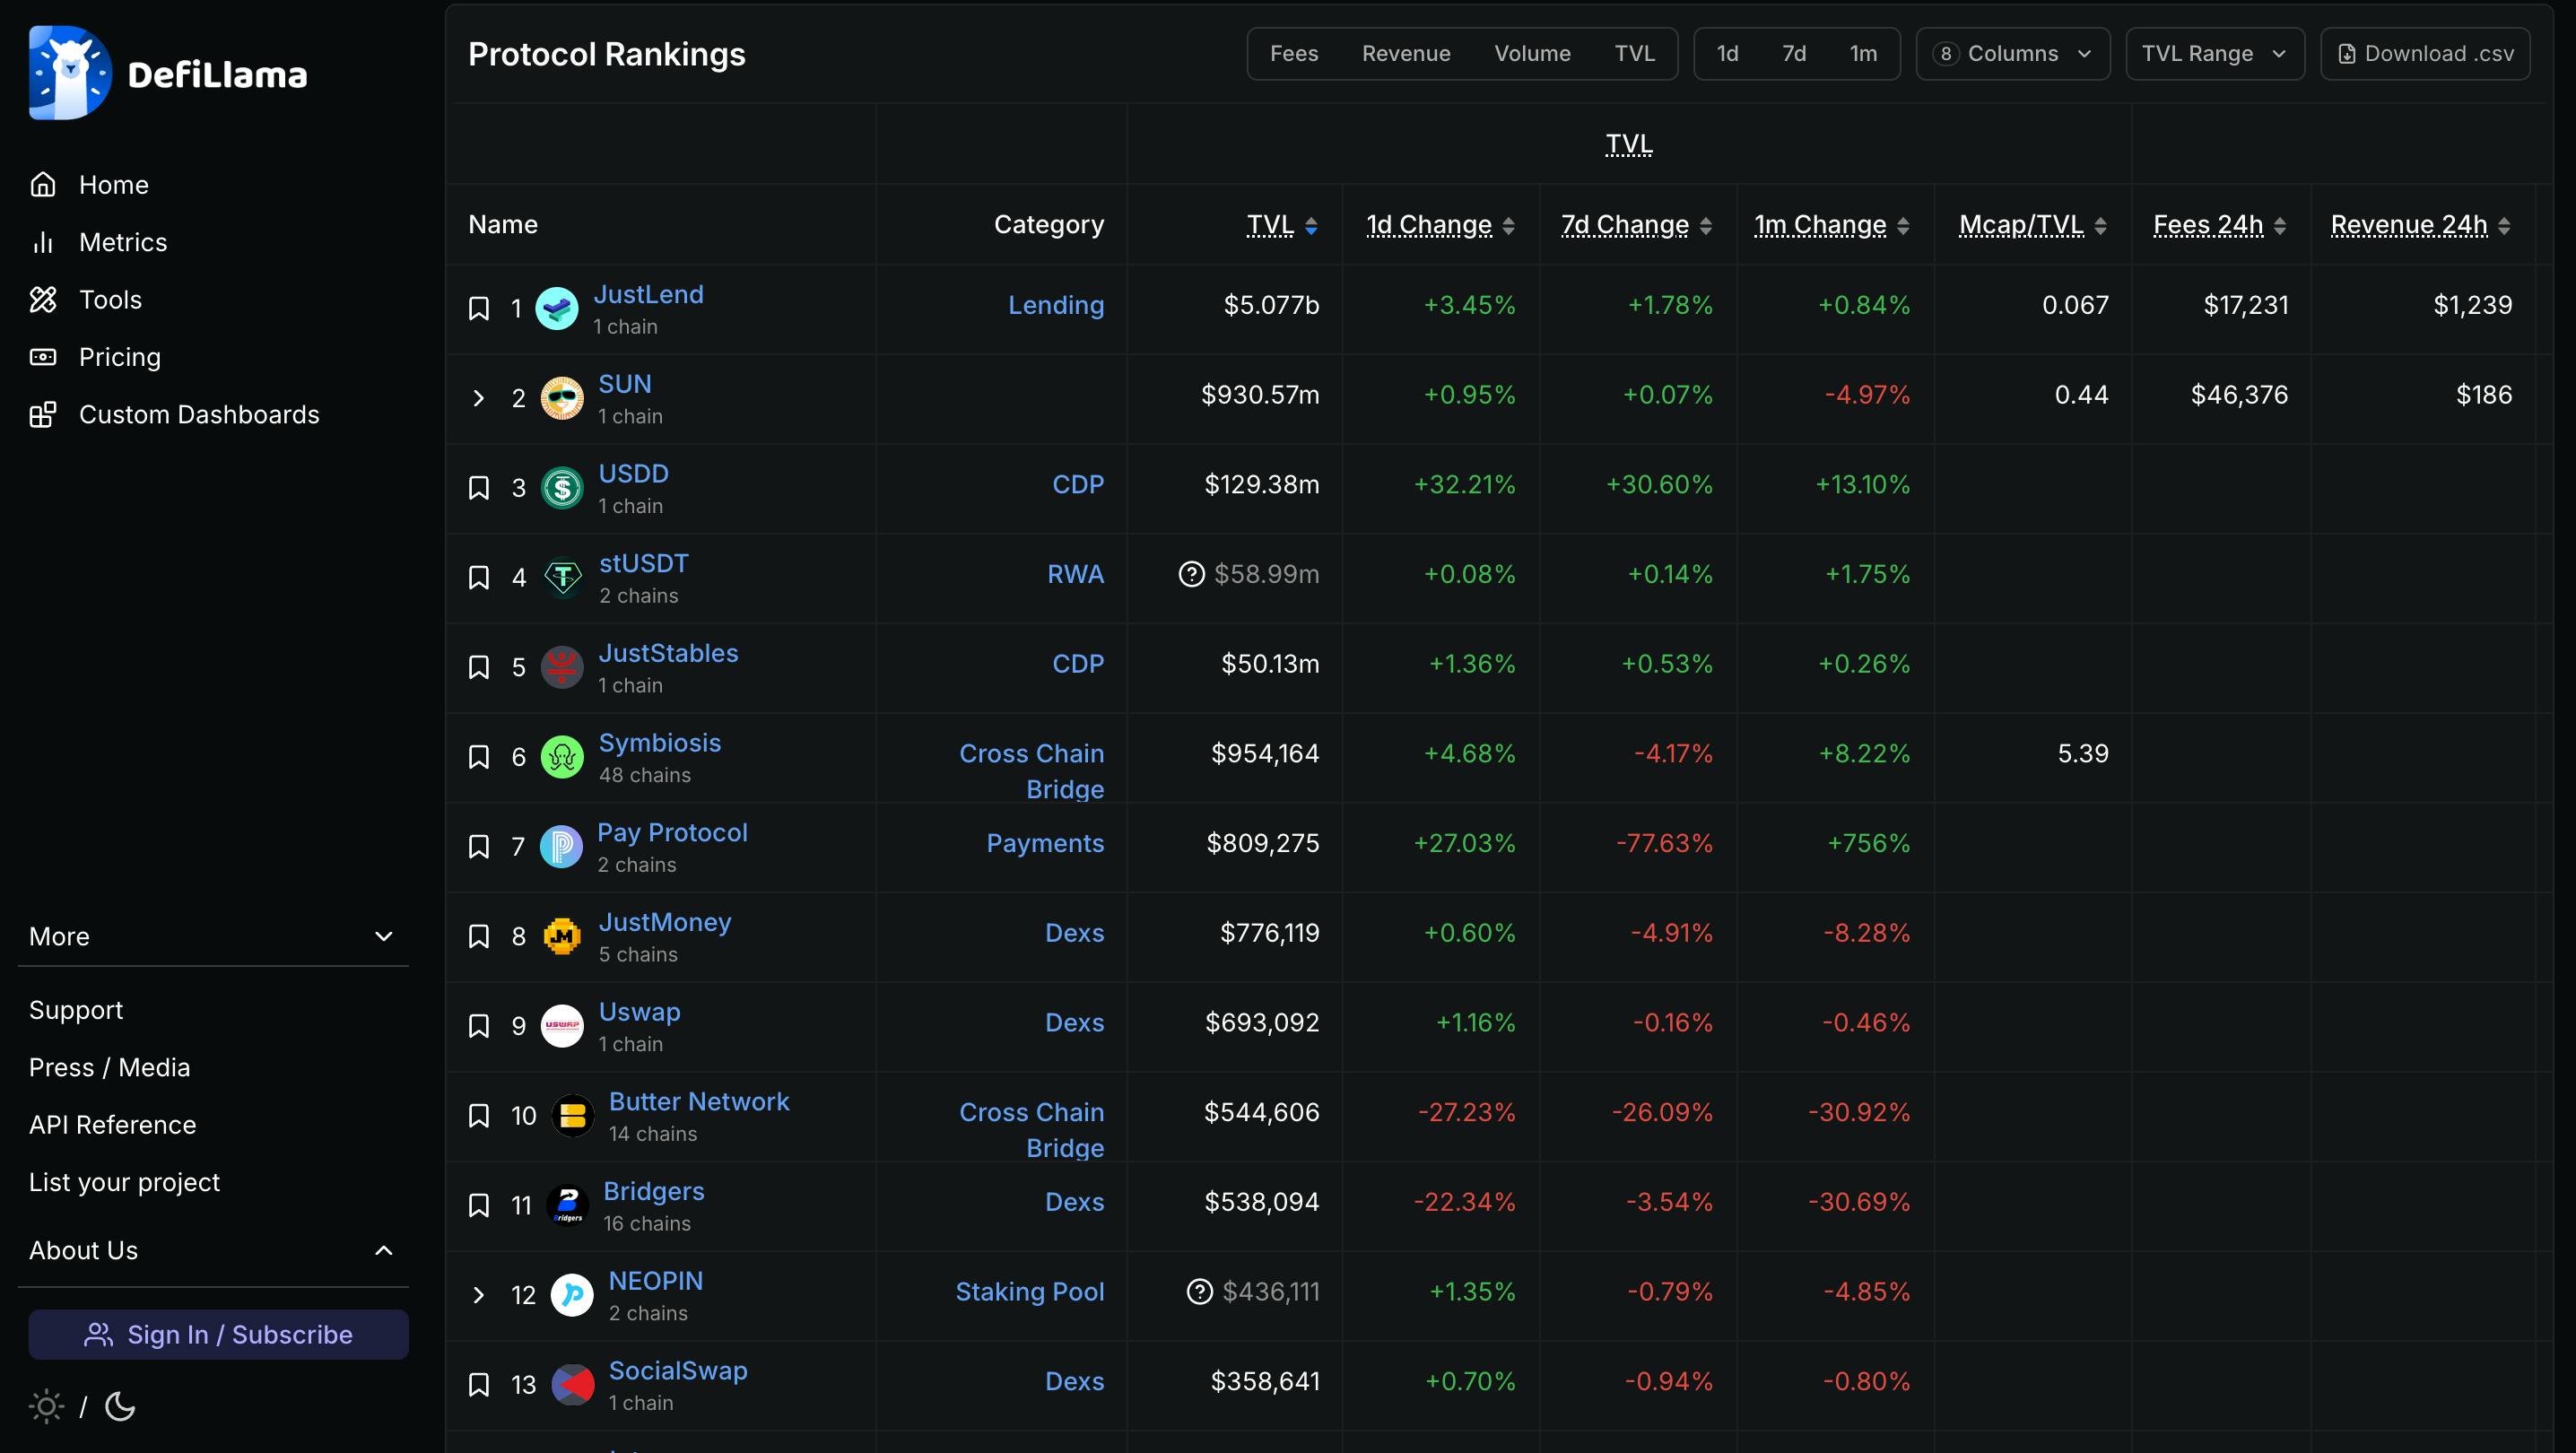
Task: Open the Columns dropdown
Action: pyautogui.click(x=2012, y=54)
